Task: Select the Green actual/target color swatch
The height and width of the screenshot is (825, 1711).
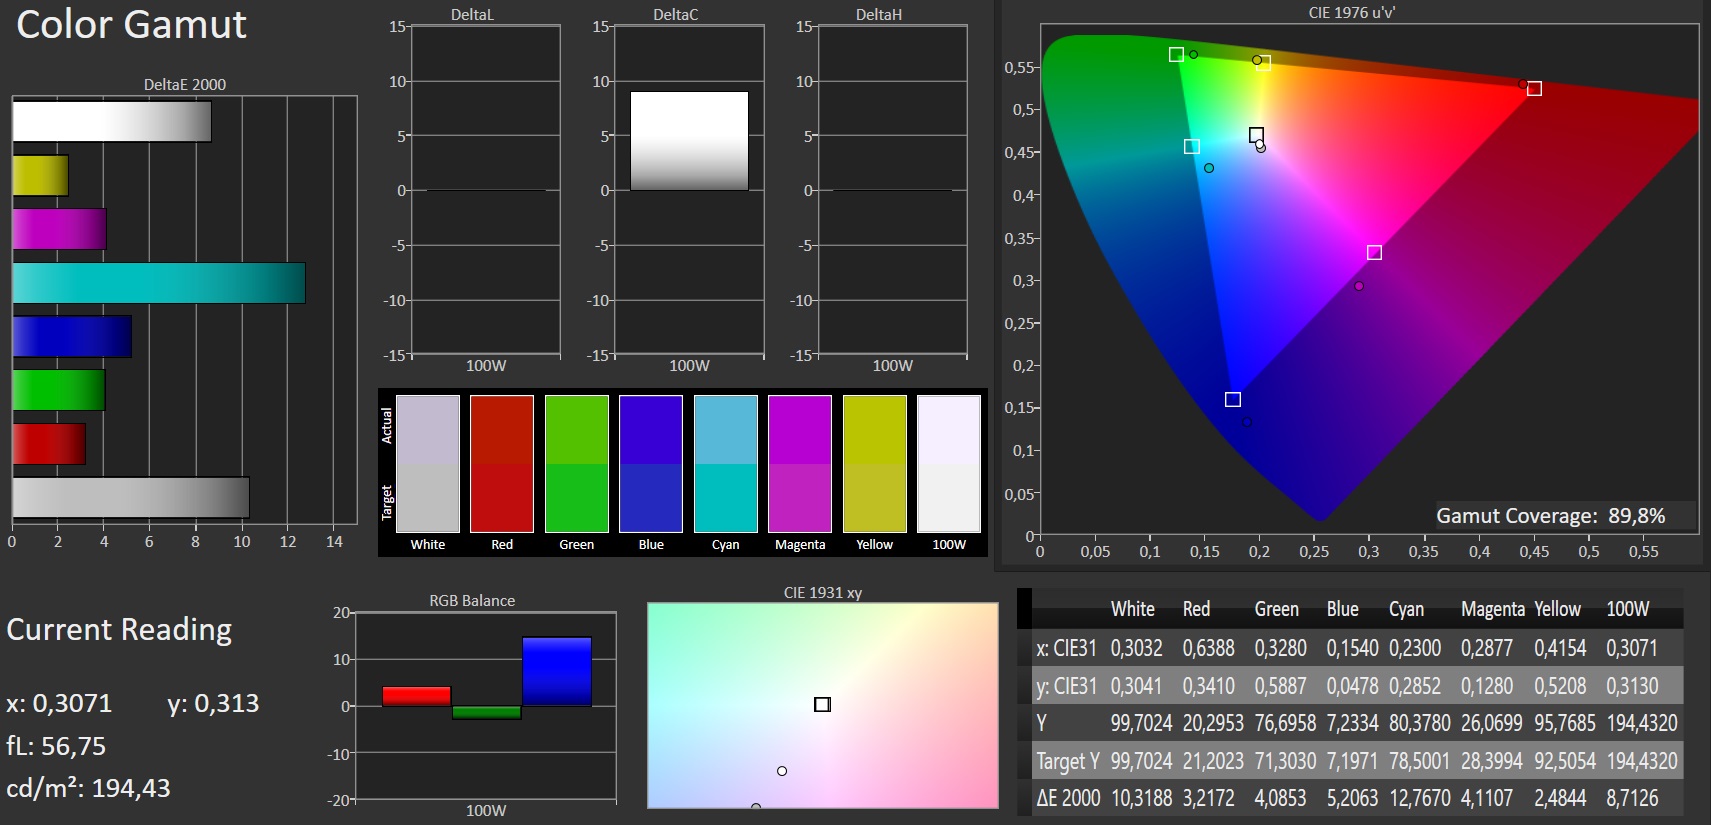Action: [577, 464]
